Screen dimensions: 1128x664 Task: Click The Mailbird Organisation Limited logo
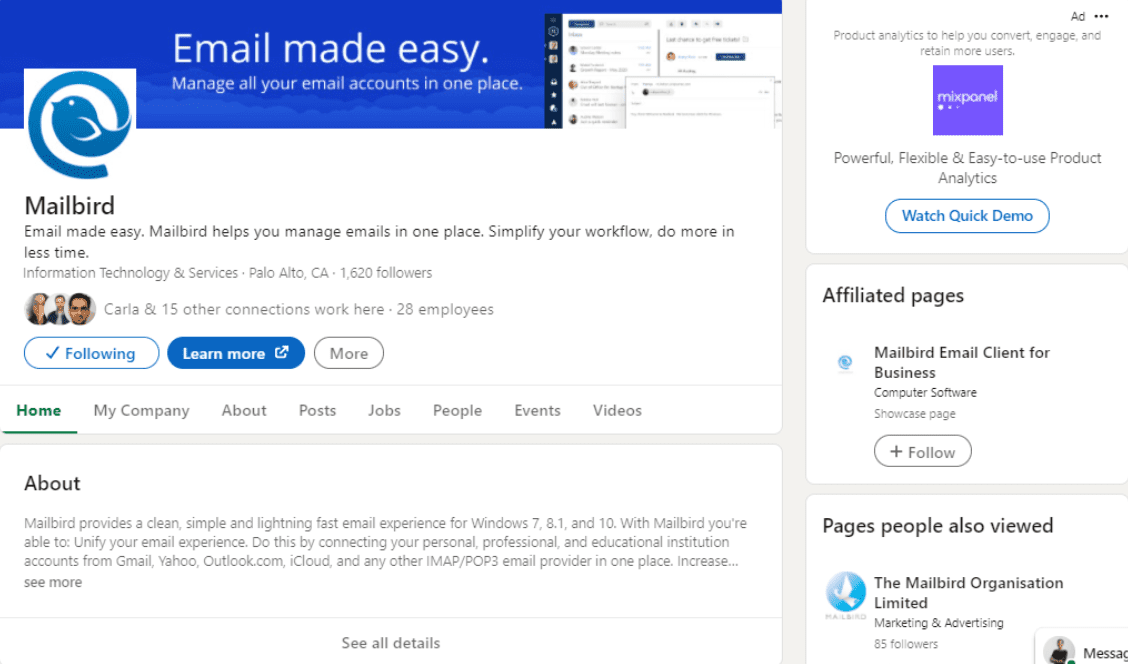[x=845, y=595]
